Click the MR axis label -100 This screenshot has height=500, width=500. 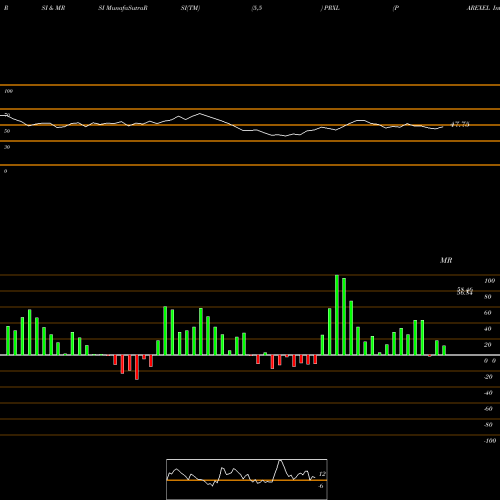point(490,441)
